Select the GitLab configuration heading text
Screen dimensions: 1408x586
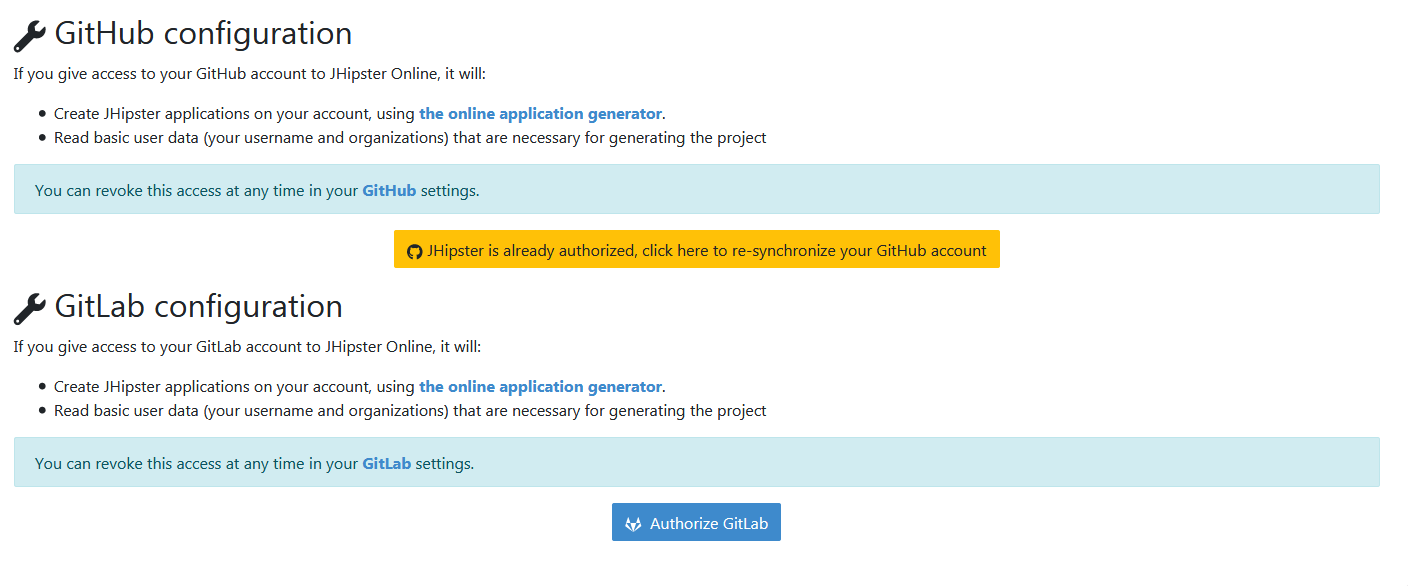199,307
